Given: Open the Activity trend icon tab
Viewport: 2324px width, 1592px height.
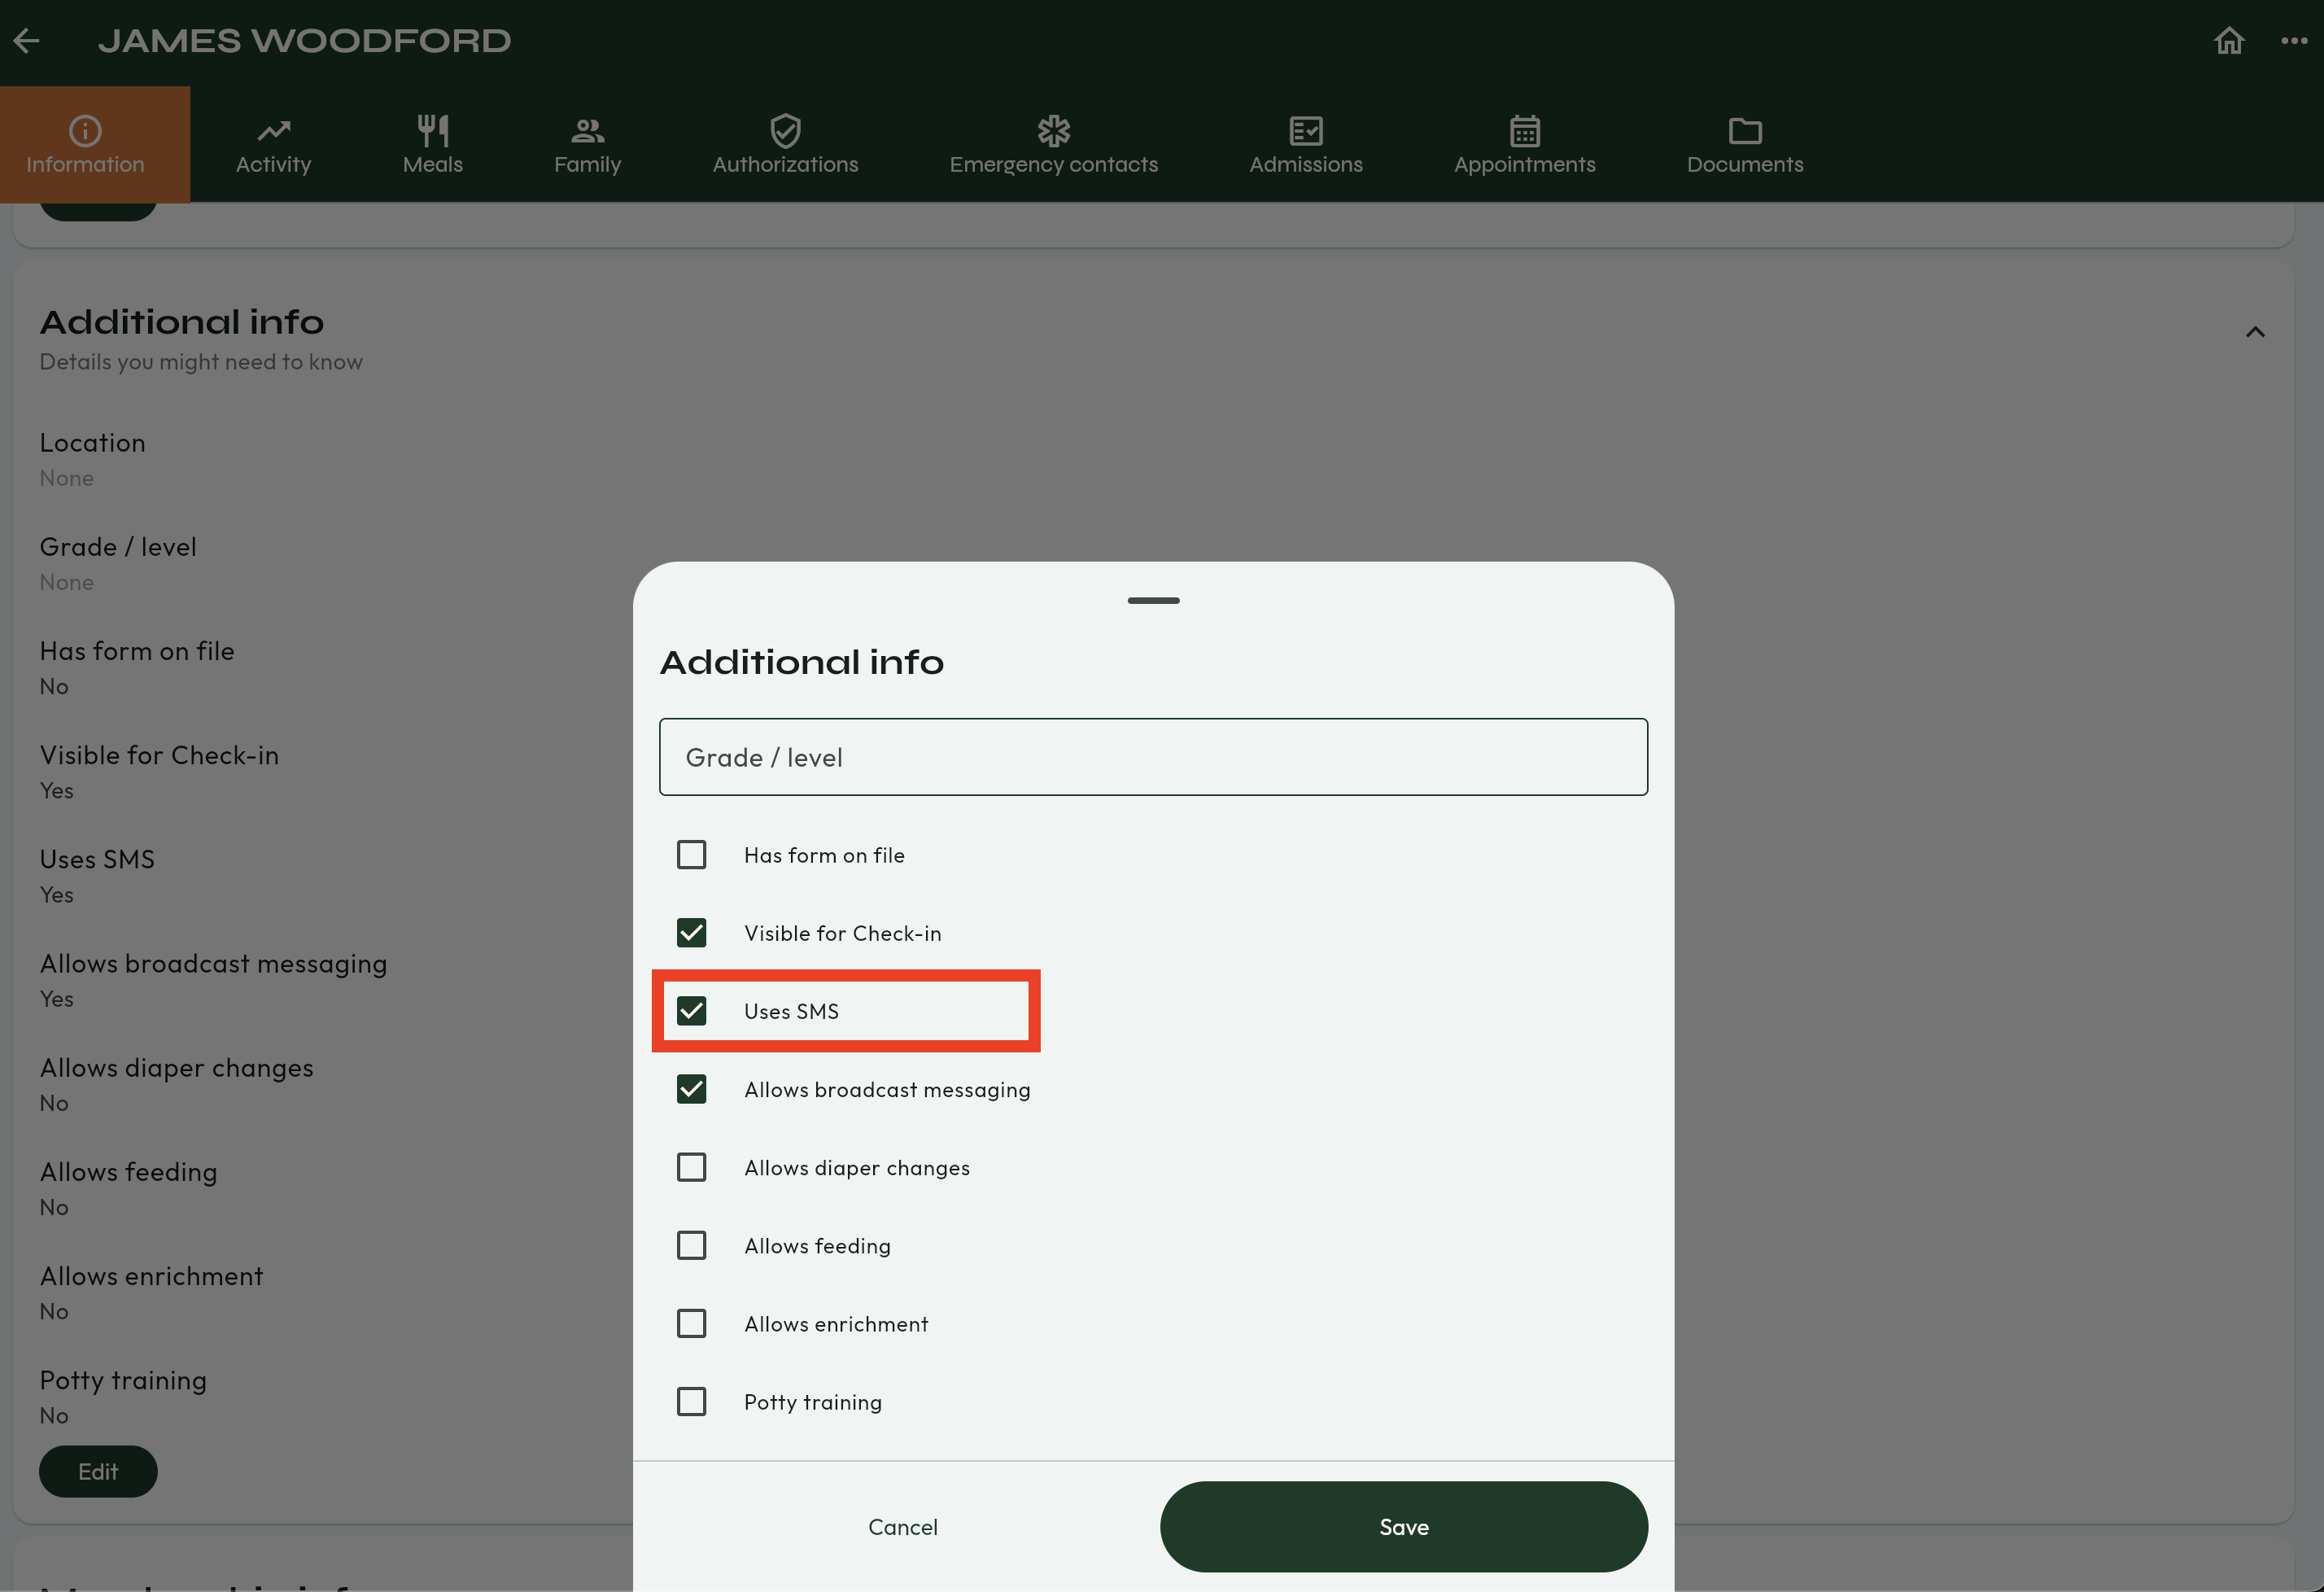Looking at the screenshot, I should [x=273, y=145].
